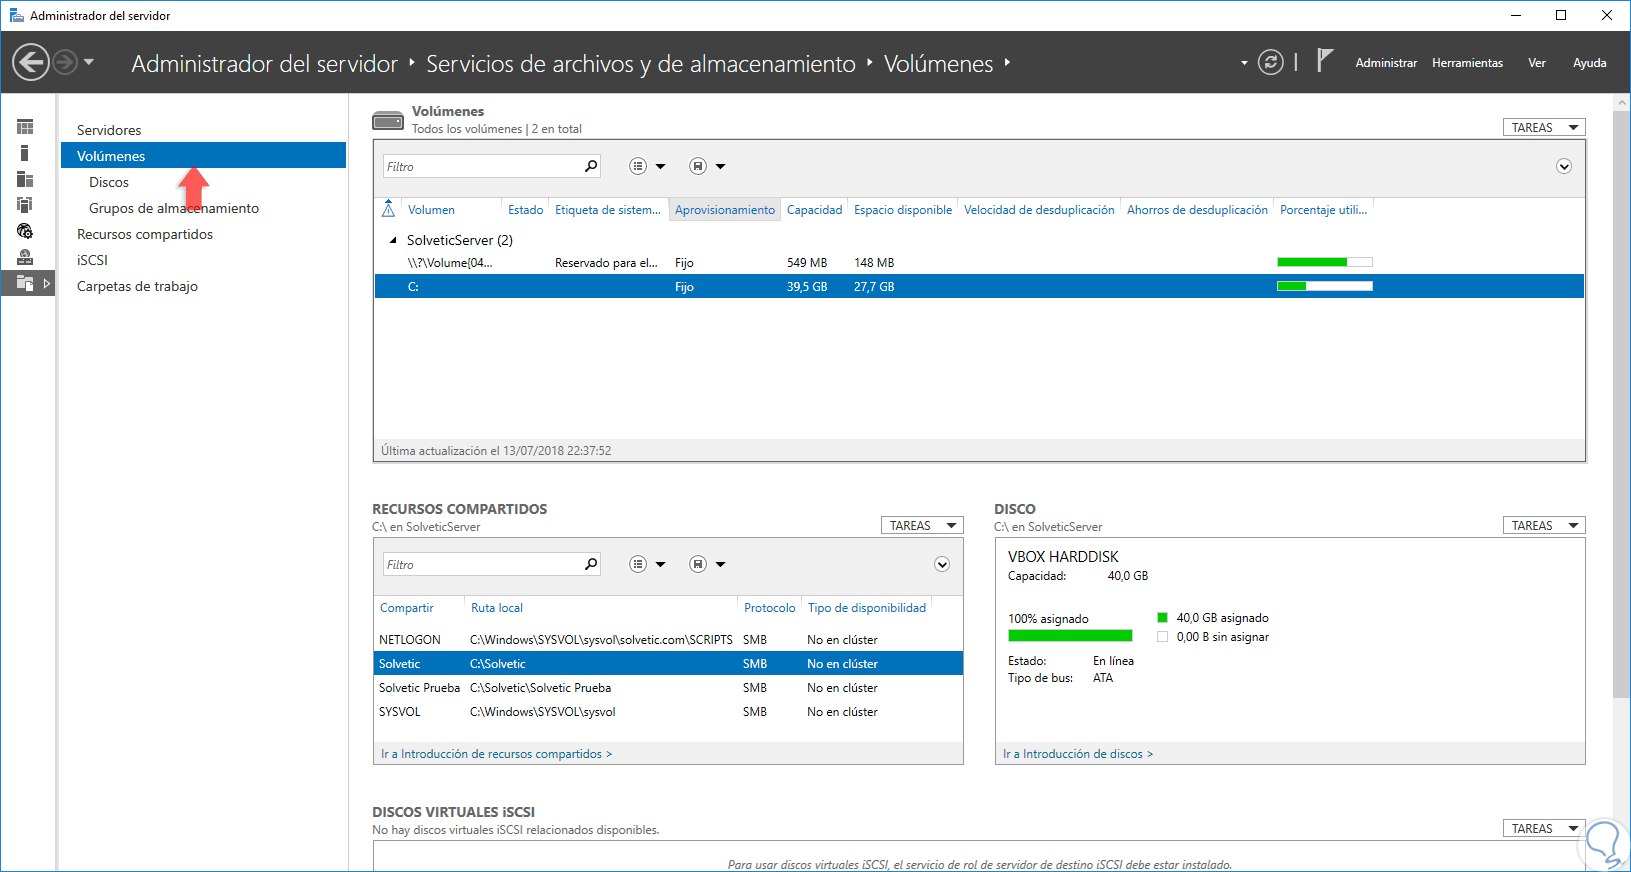Sort shares by Protocolo column
This screenshot has width=1631, height=872.
(x=769, y=608)
